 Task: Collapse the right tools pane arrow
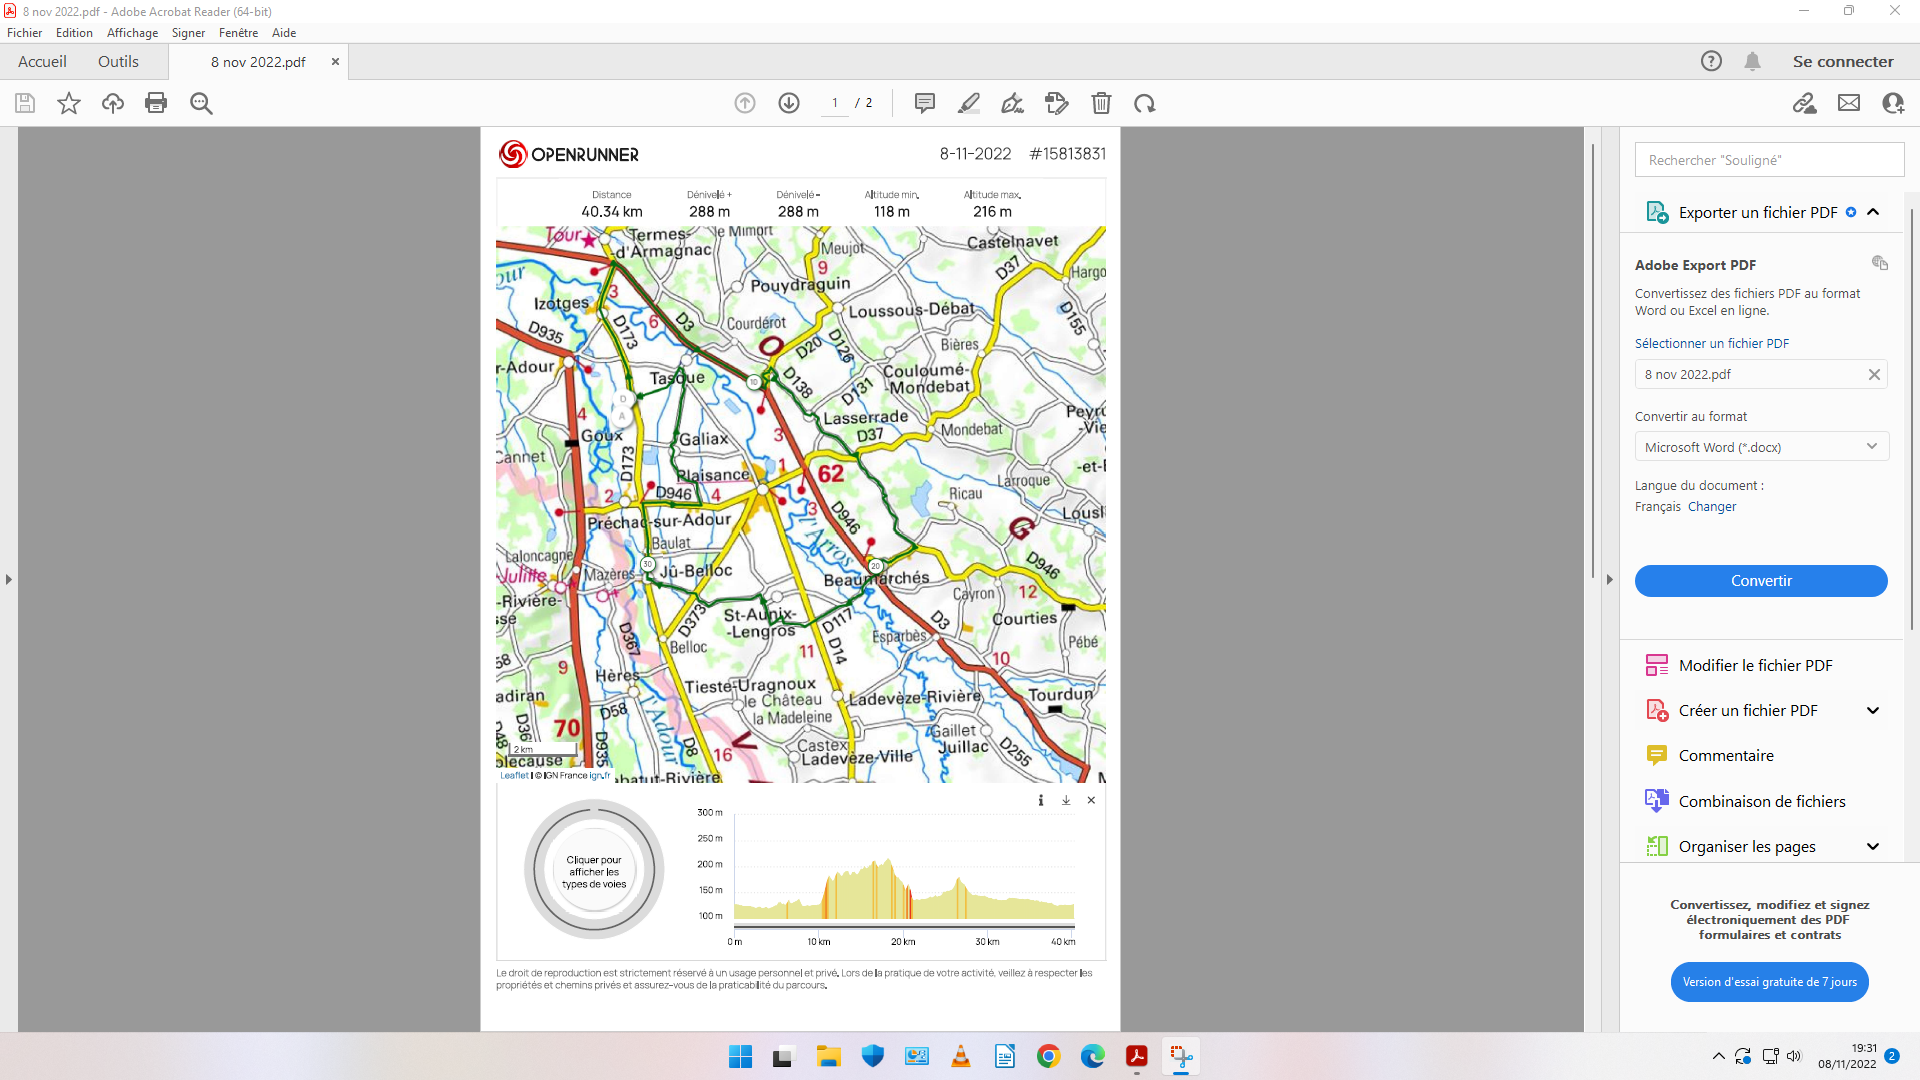(1609, 579)
